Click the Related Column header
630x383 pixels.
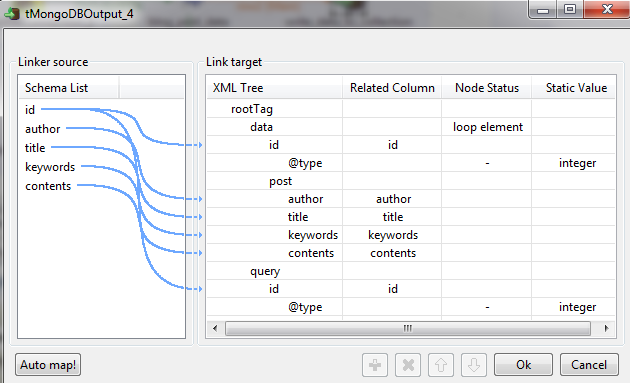click(392, 88)
